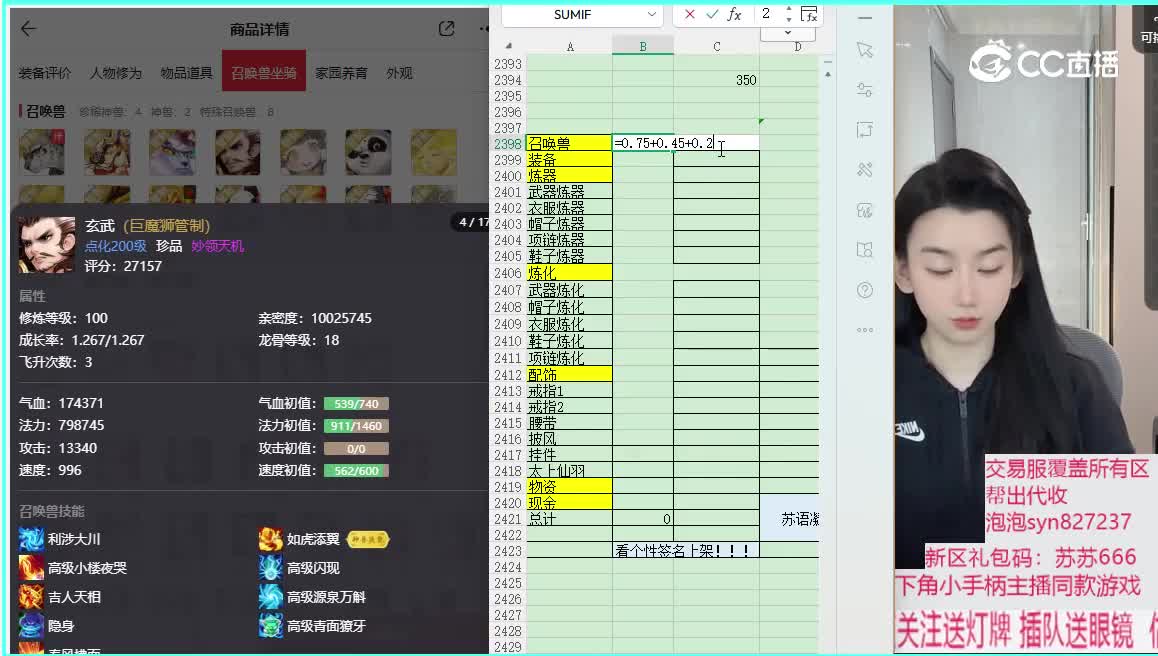Click the 物资 yellow cell

click(x=569, y=487)
